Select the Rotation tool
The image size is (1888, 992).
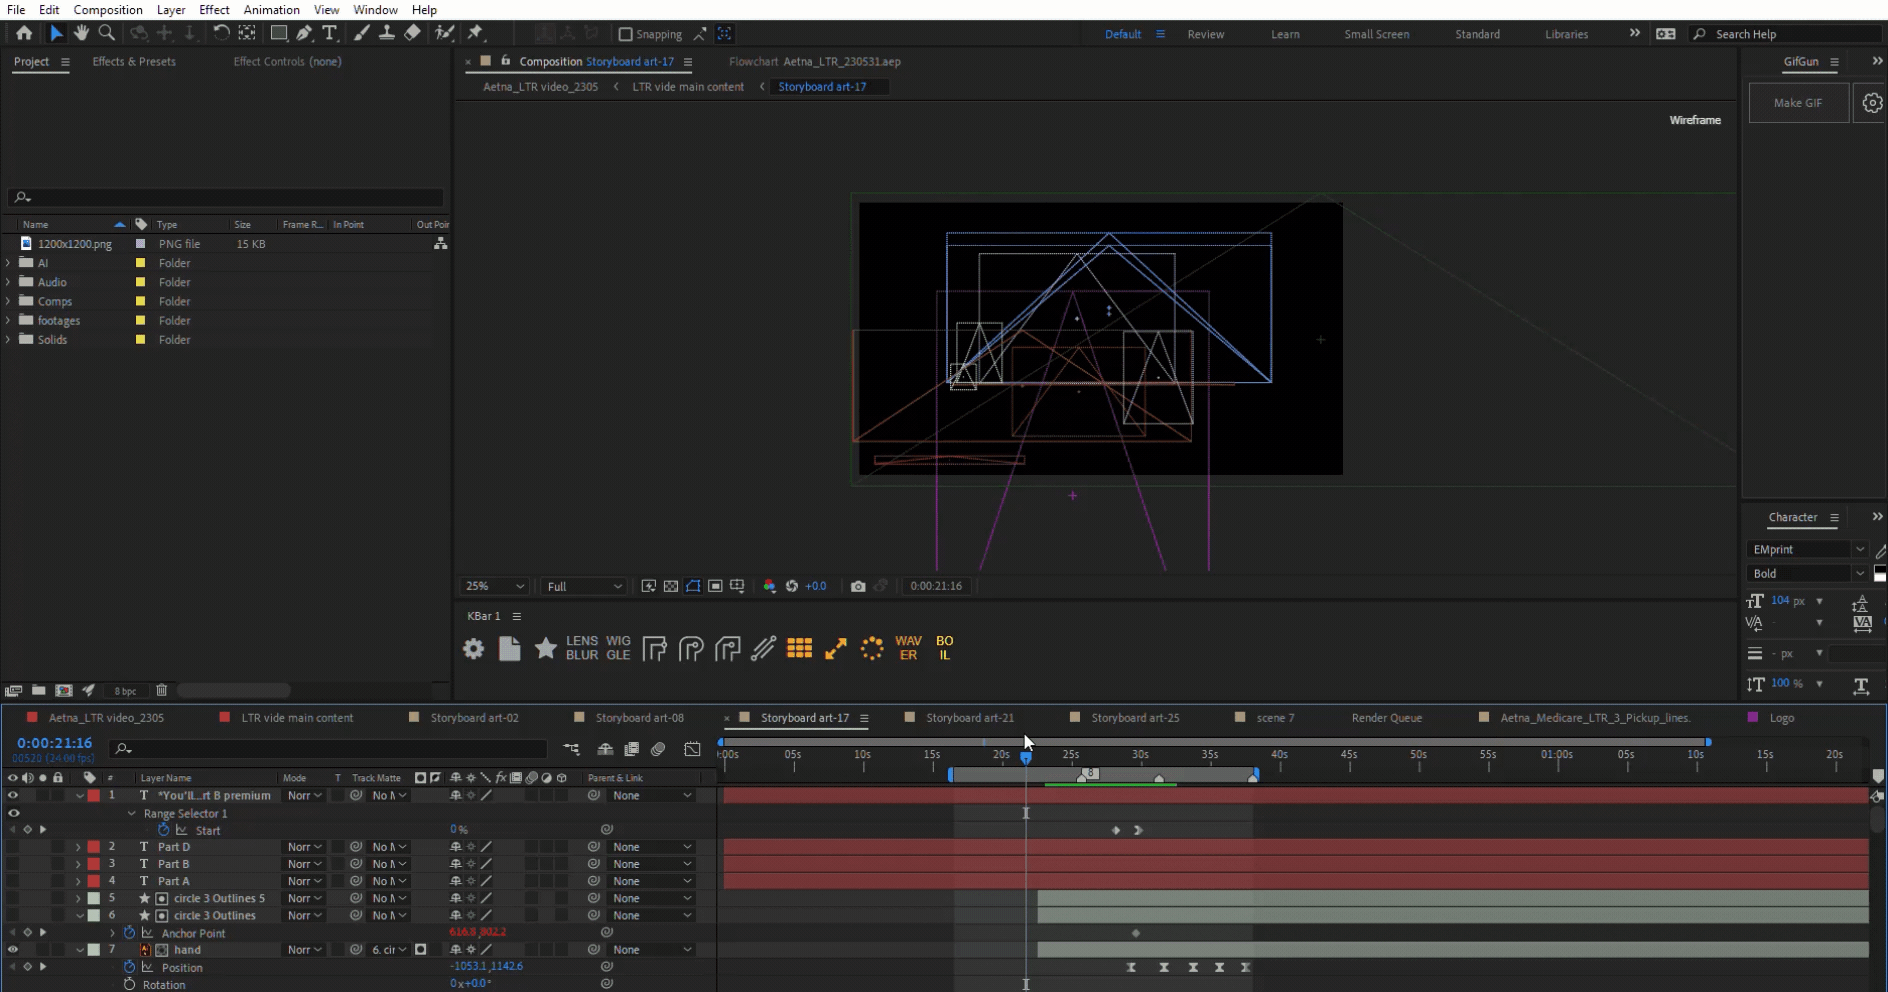coord(221,33)
